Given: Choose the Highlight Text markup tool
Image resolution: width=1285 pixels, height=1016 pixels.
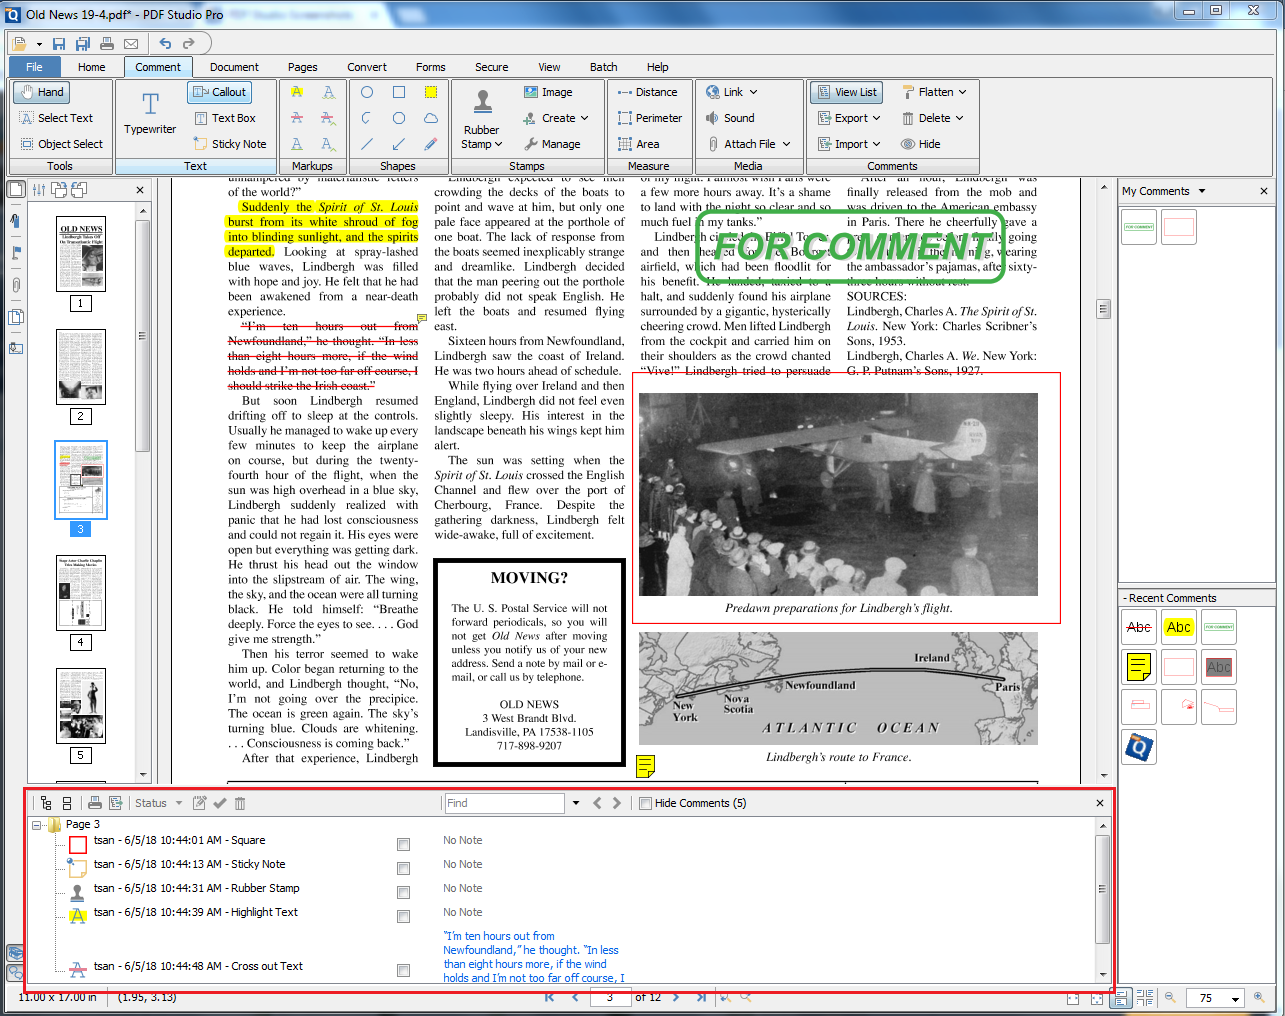Looking at the screenshot, I should pos(296,91).
